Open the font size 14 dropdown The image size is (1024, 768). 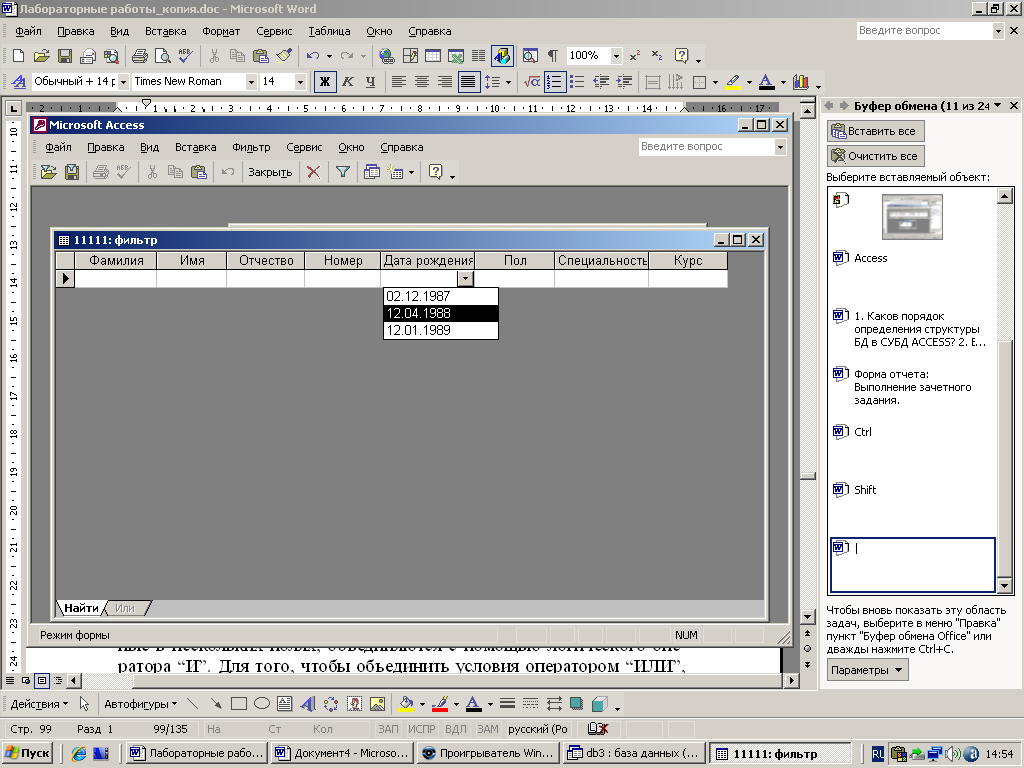pos(300,82)
